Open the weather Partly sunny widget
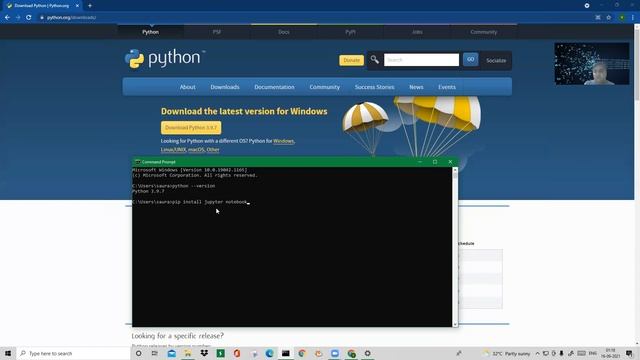Image resolution: width=640 pixels, height=360 pixels. [507, 353]
